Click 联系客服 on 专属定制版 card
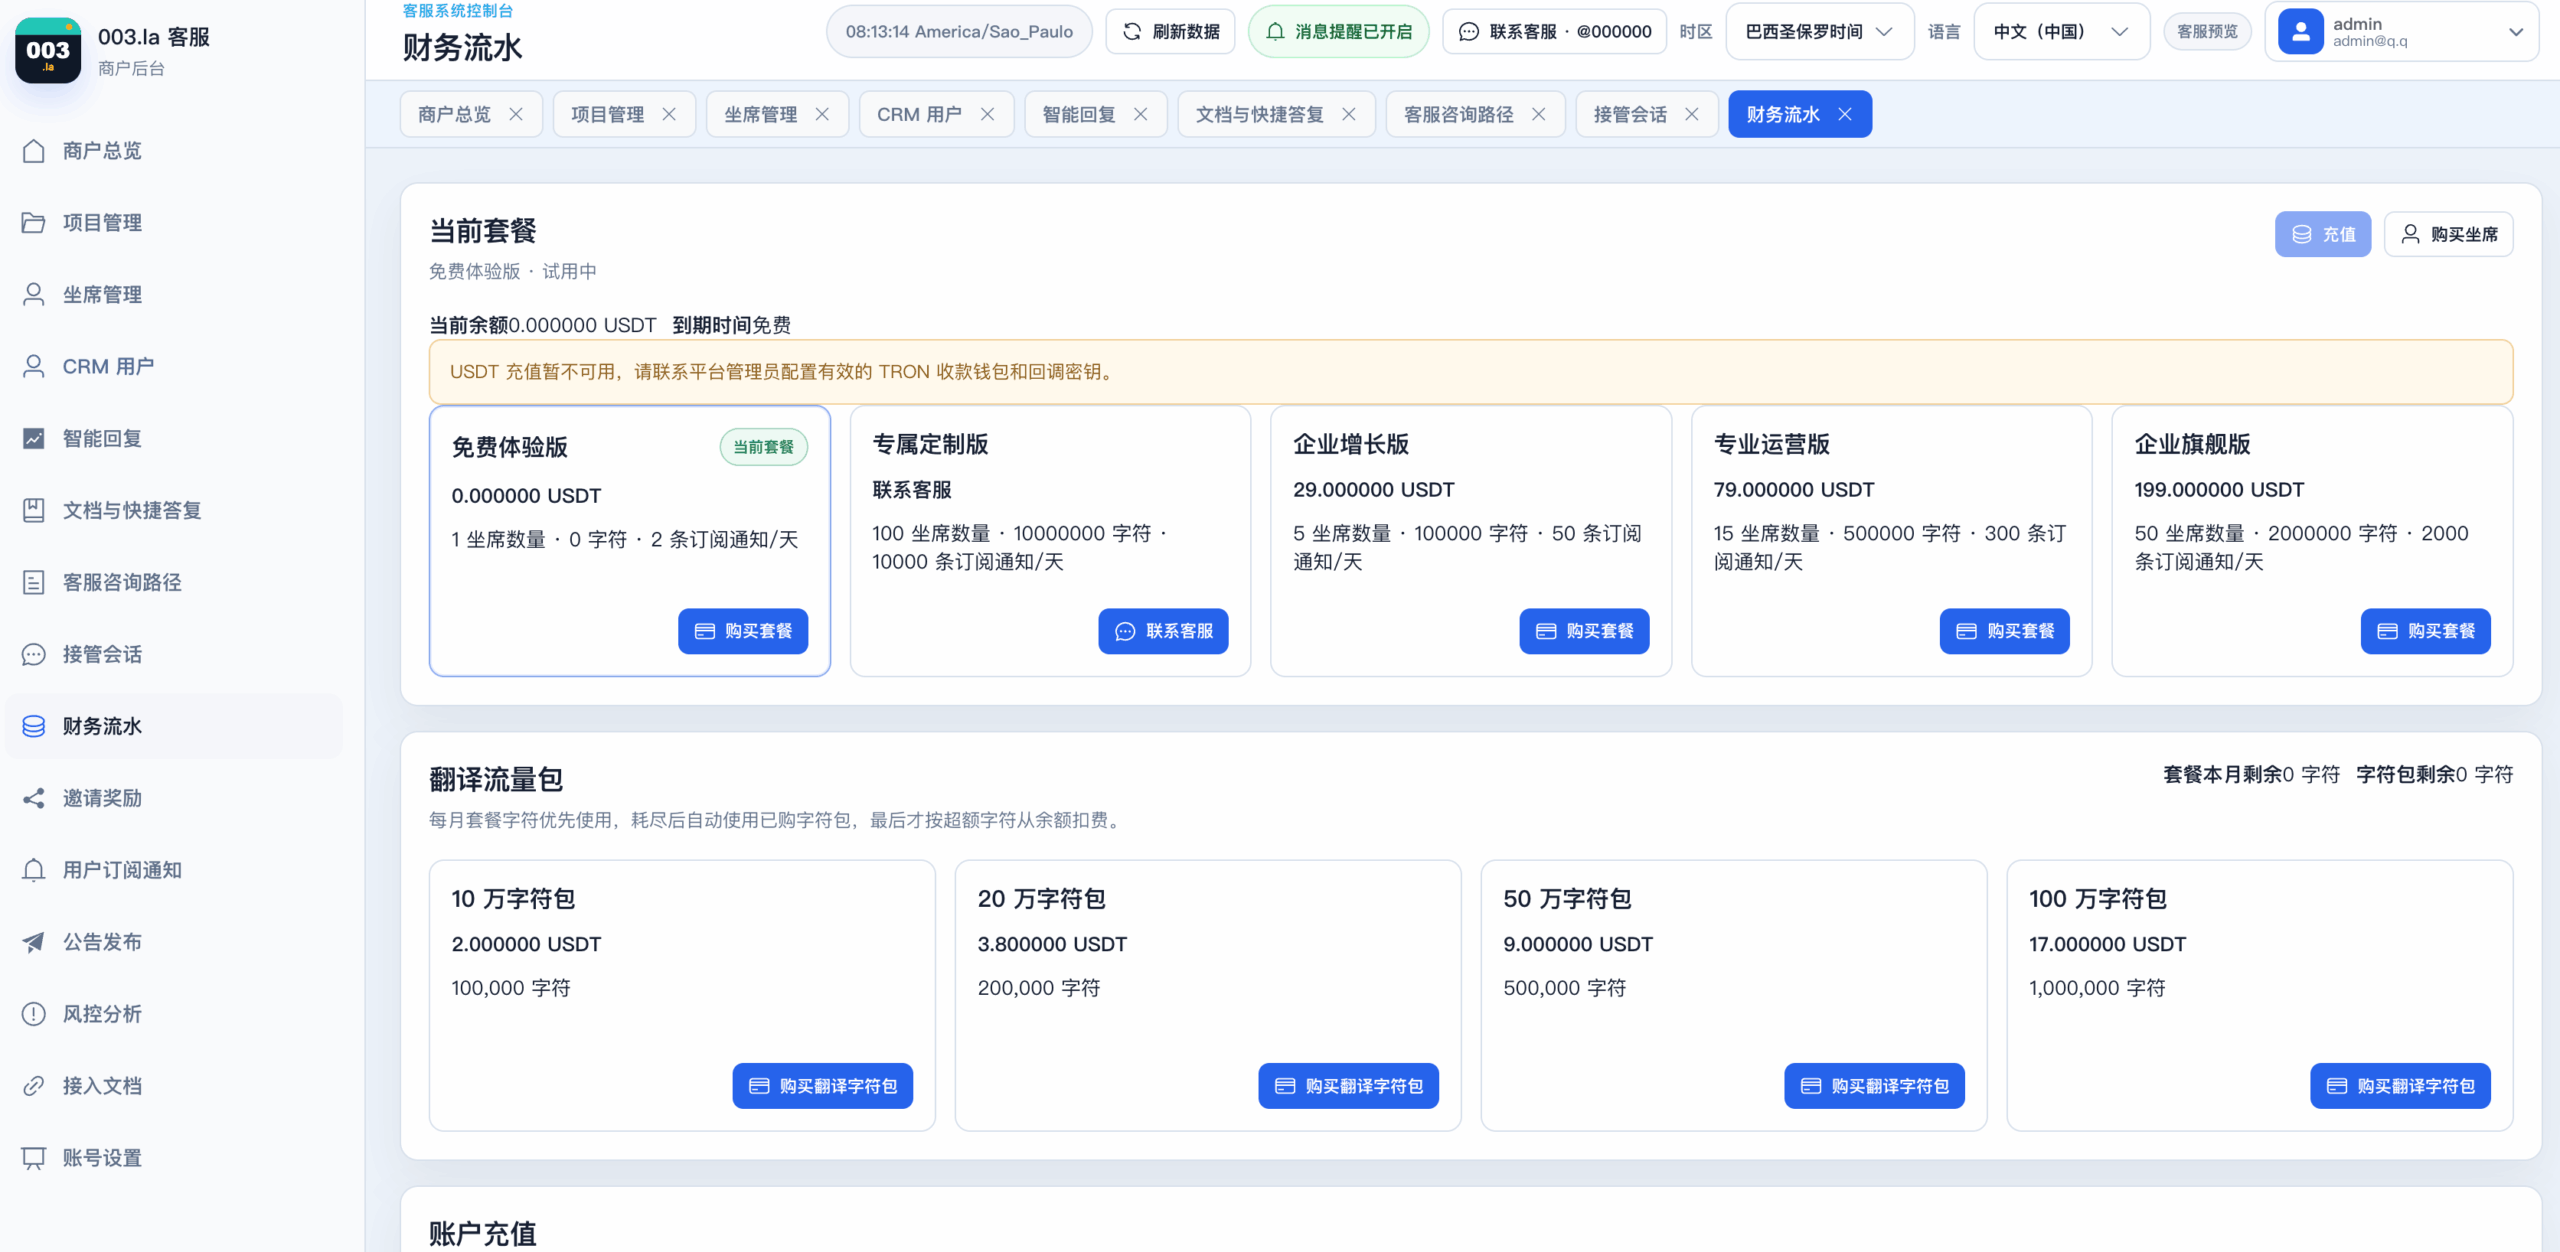 click(1163, 631)
